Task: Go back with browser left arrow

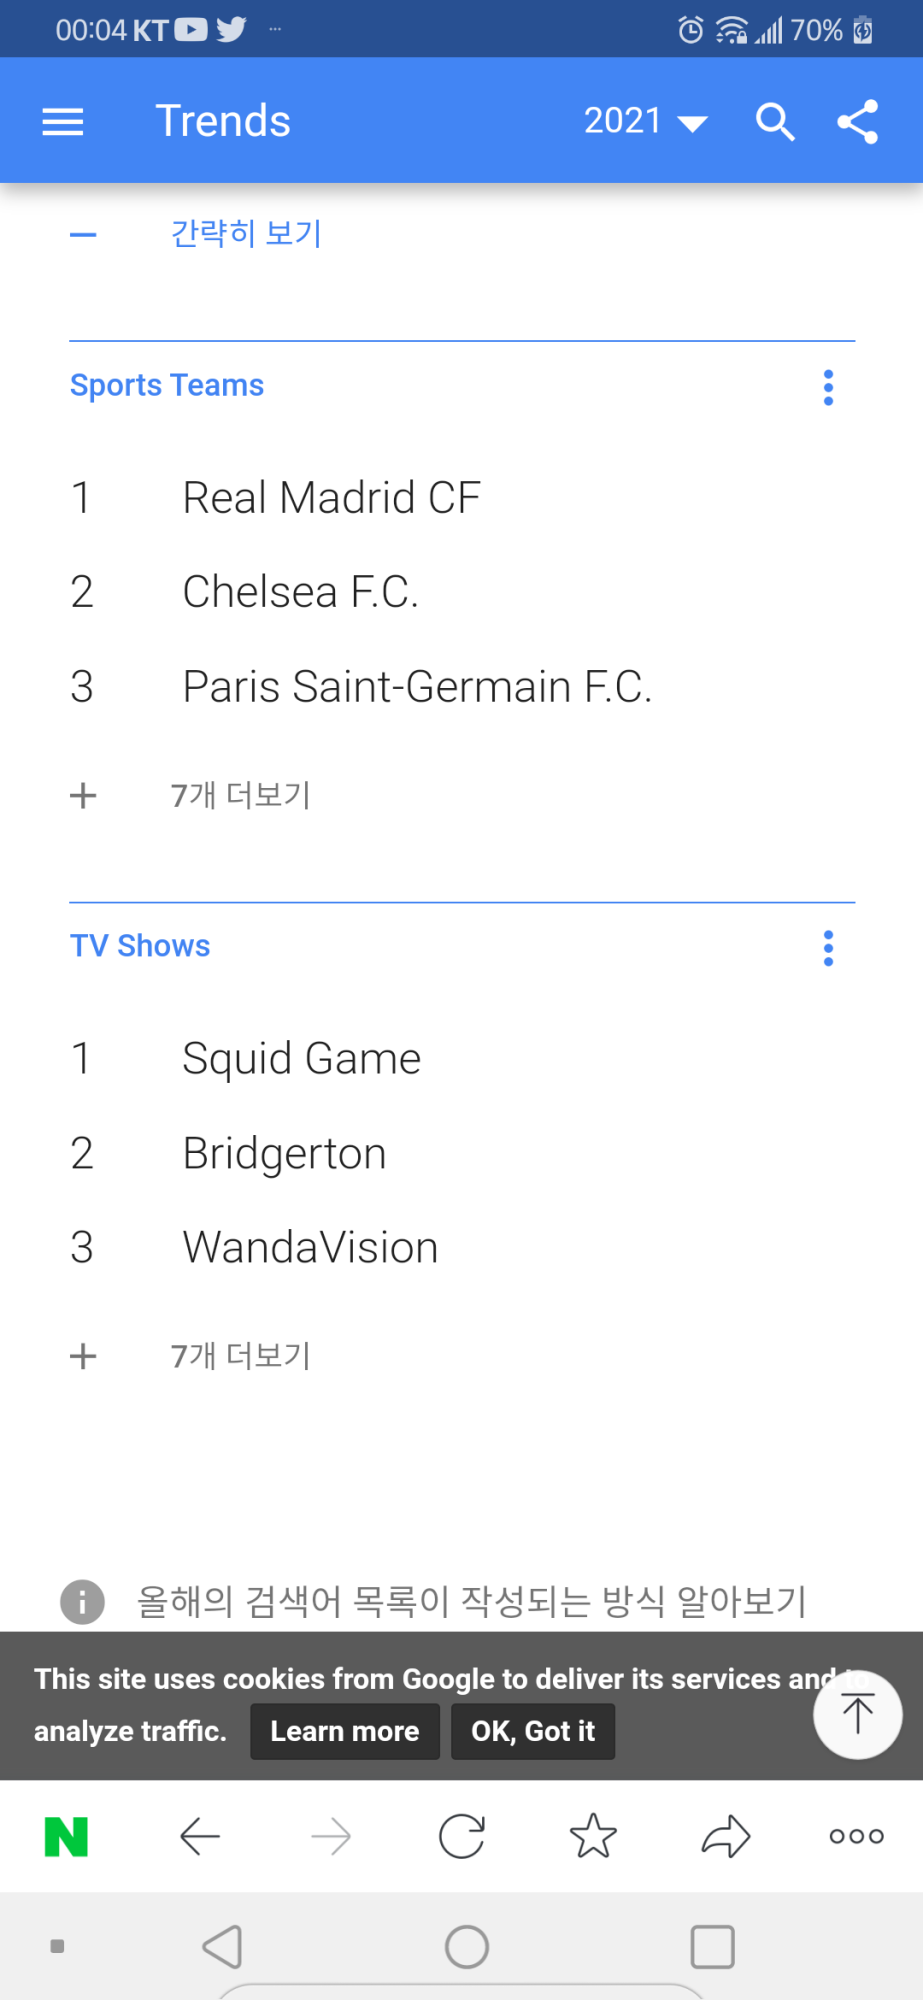Action: click(x=200, y=1836)
